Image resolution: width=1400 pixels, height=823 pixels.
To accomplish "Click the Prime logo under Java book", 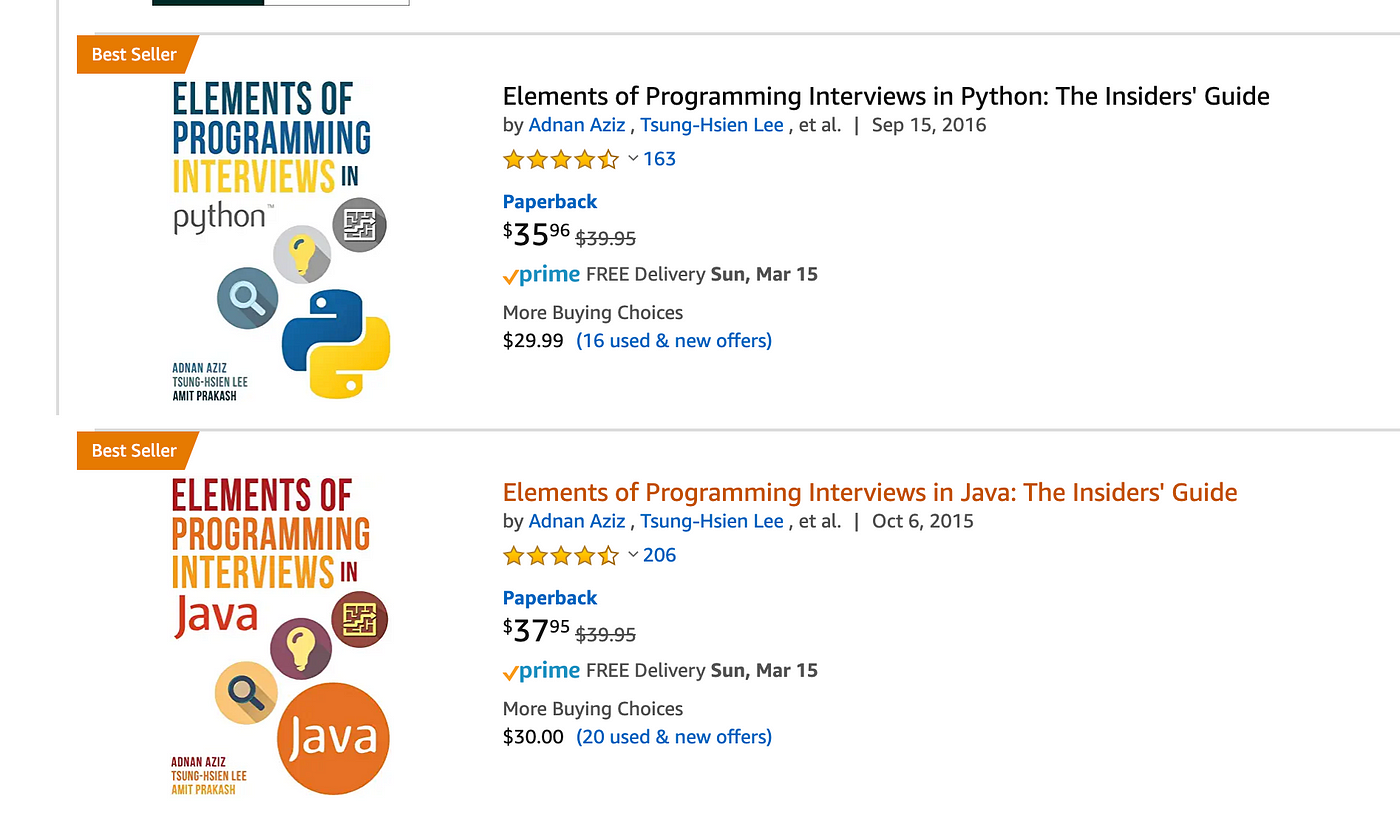I will pos(541,671).
